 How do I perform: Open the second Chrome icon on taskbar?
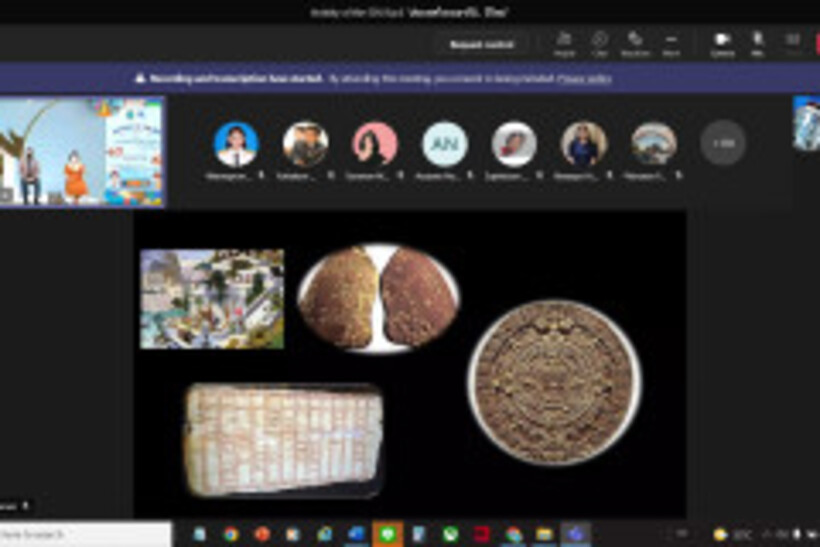pyautogui.click(x=514, y=534)
